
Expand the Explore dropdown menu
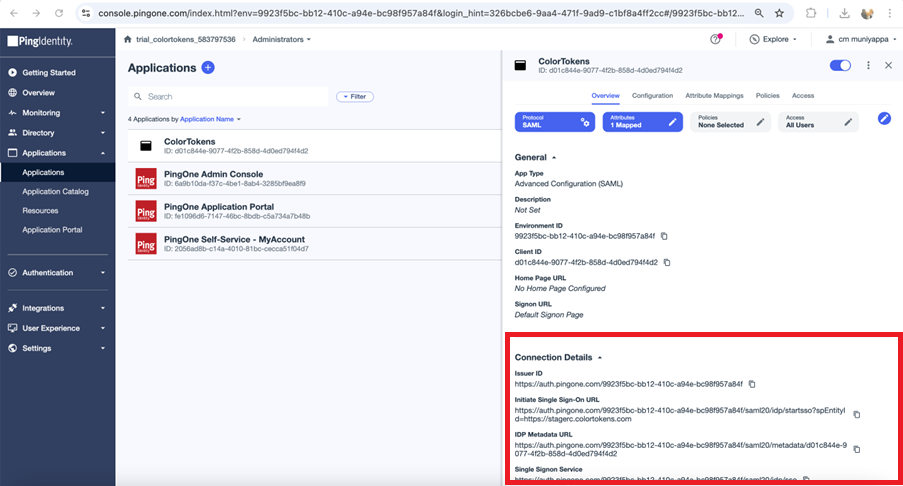[x=773, y=39]
